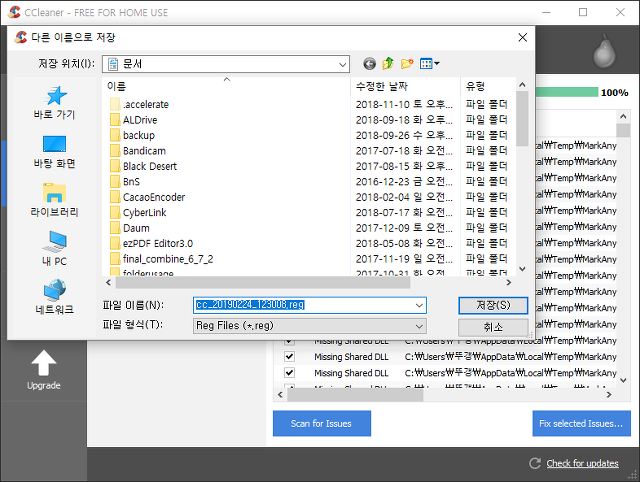This screenshot has height=482, width=640.
Task: Select 네트워크 network location
Action: coord(55,297)
